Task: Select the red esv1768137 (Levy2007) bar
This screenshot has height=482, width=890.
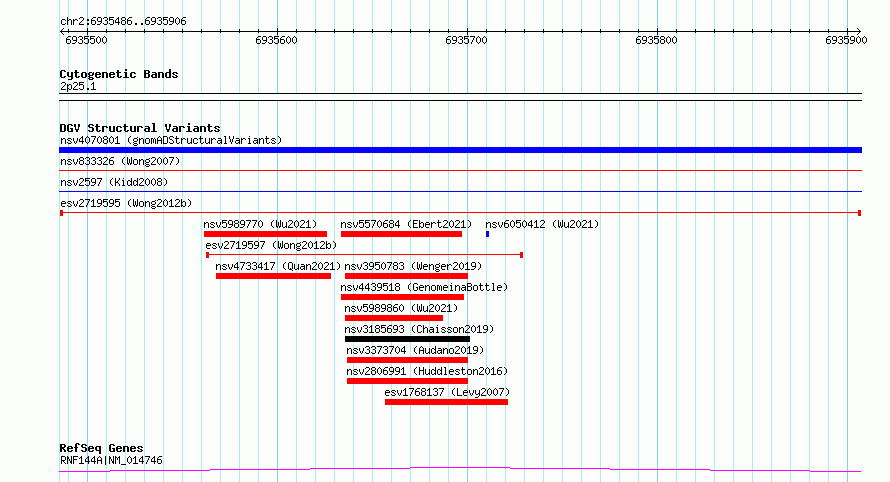Action: [x=446, y=402]
